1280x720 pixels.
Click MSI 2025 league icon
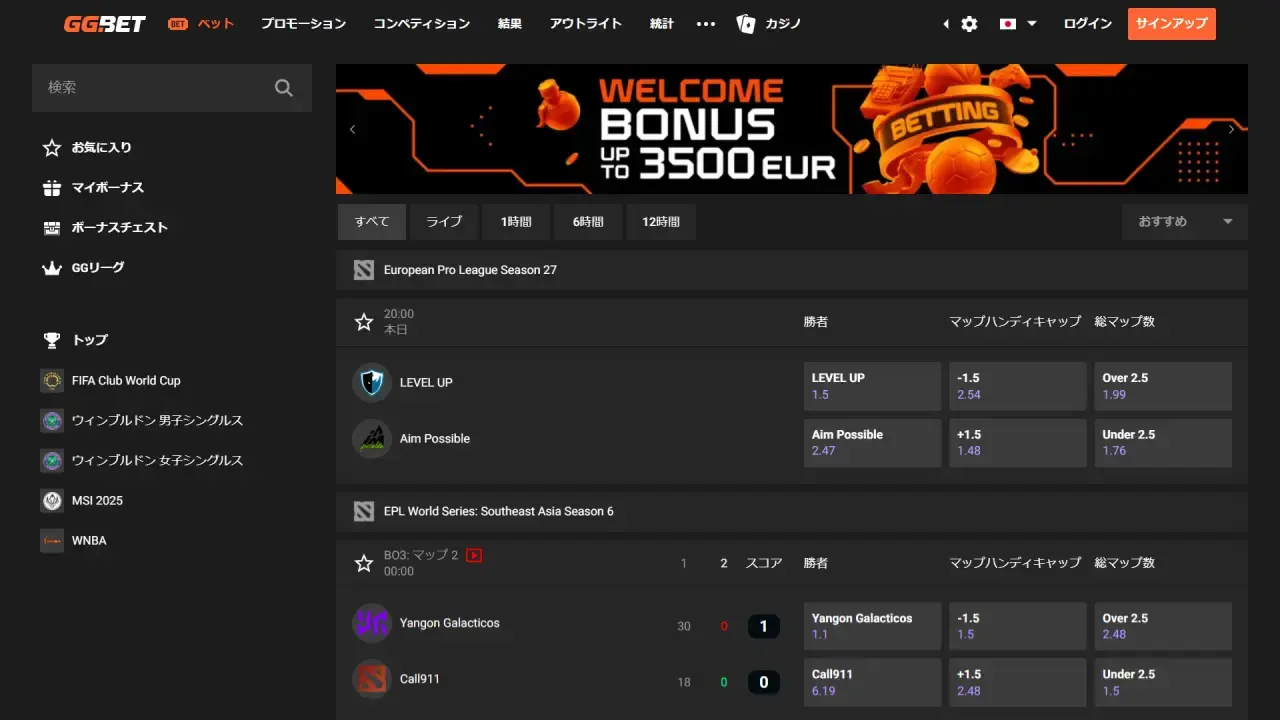pyautogui.click(x=52, y=500)
